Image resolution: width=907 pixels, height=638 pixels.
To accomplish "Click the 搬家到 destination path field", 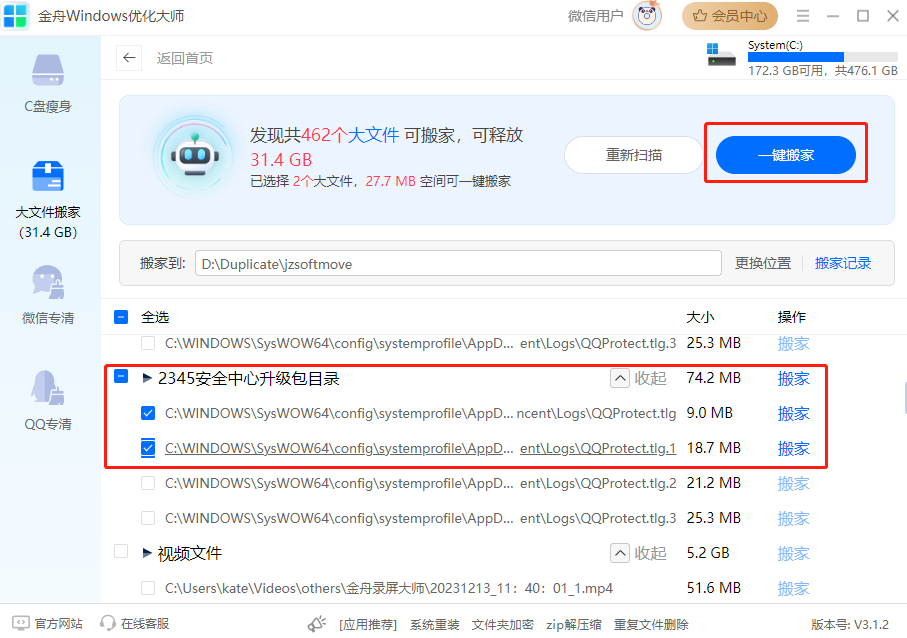I will point(458,263).
